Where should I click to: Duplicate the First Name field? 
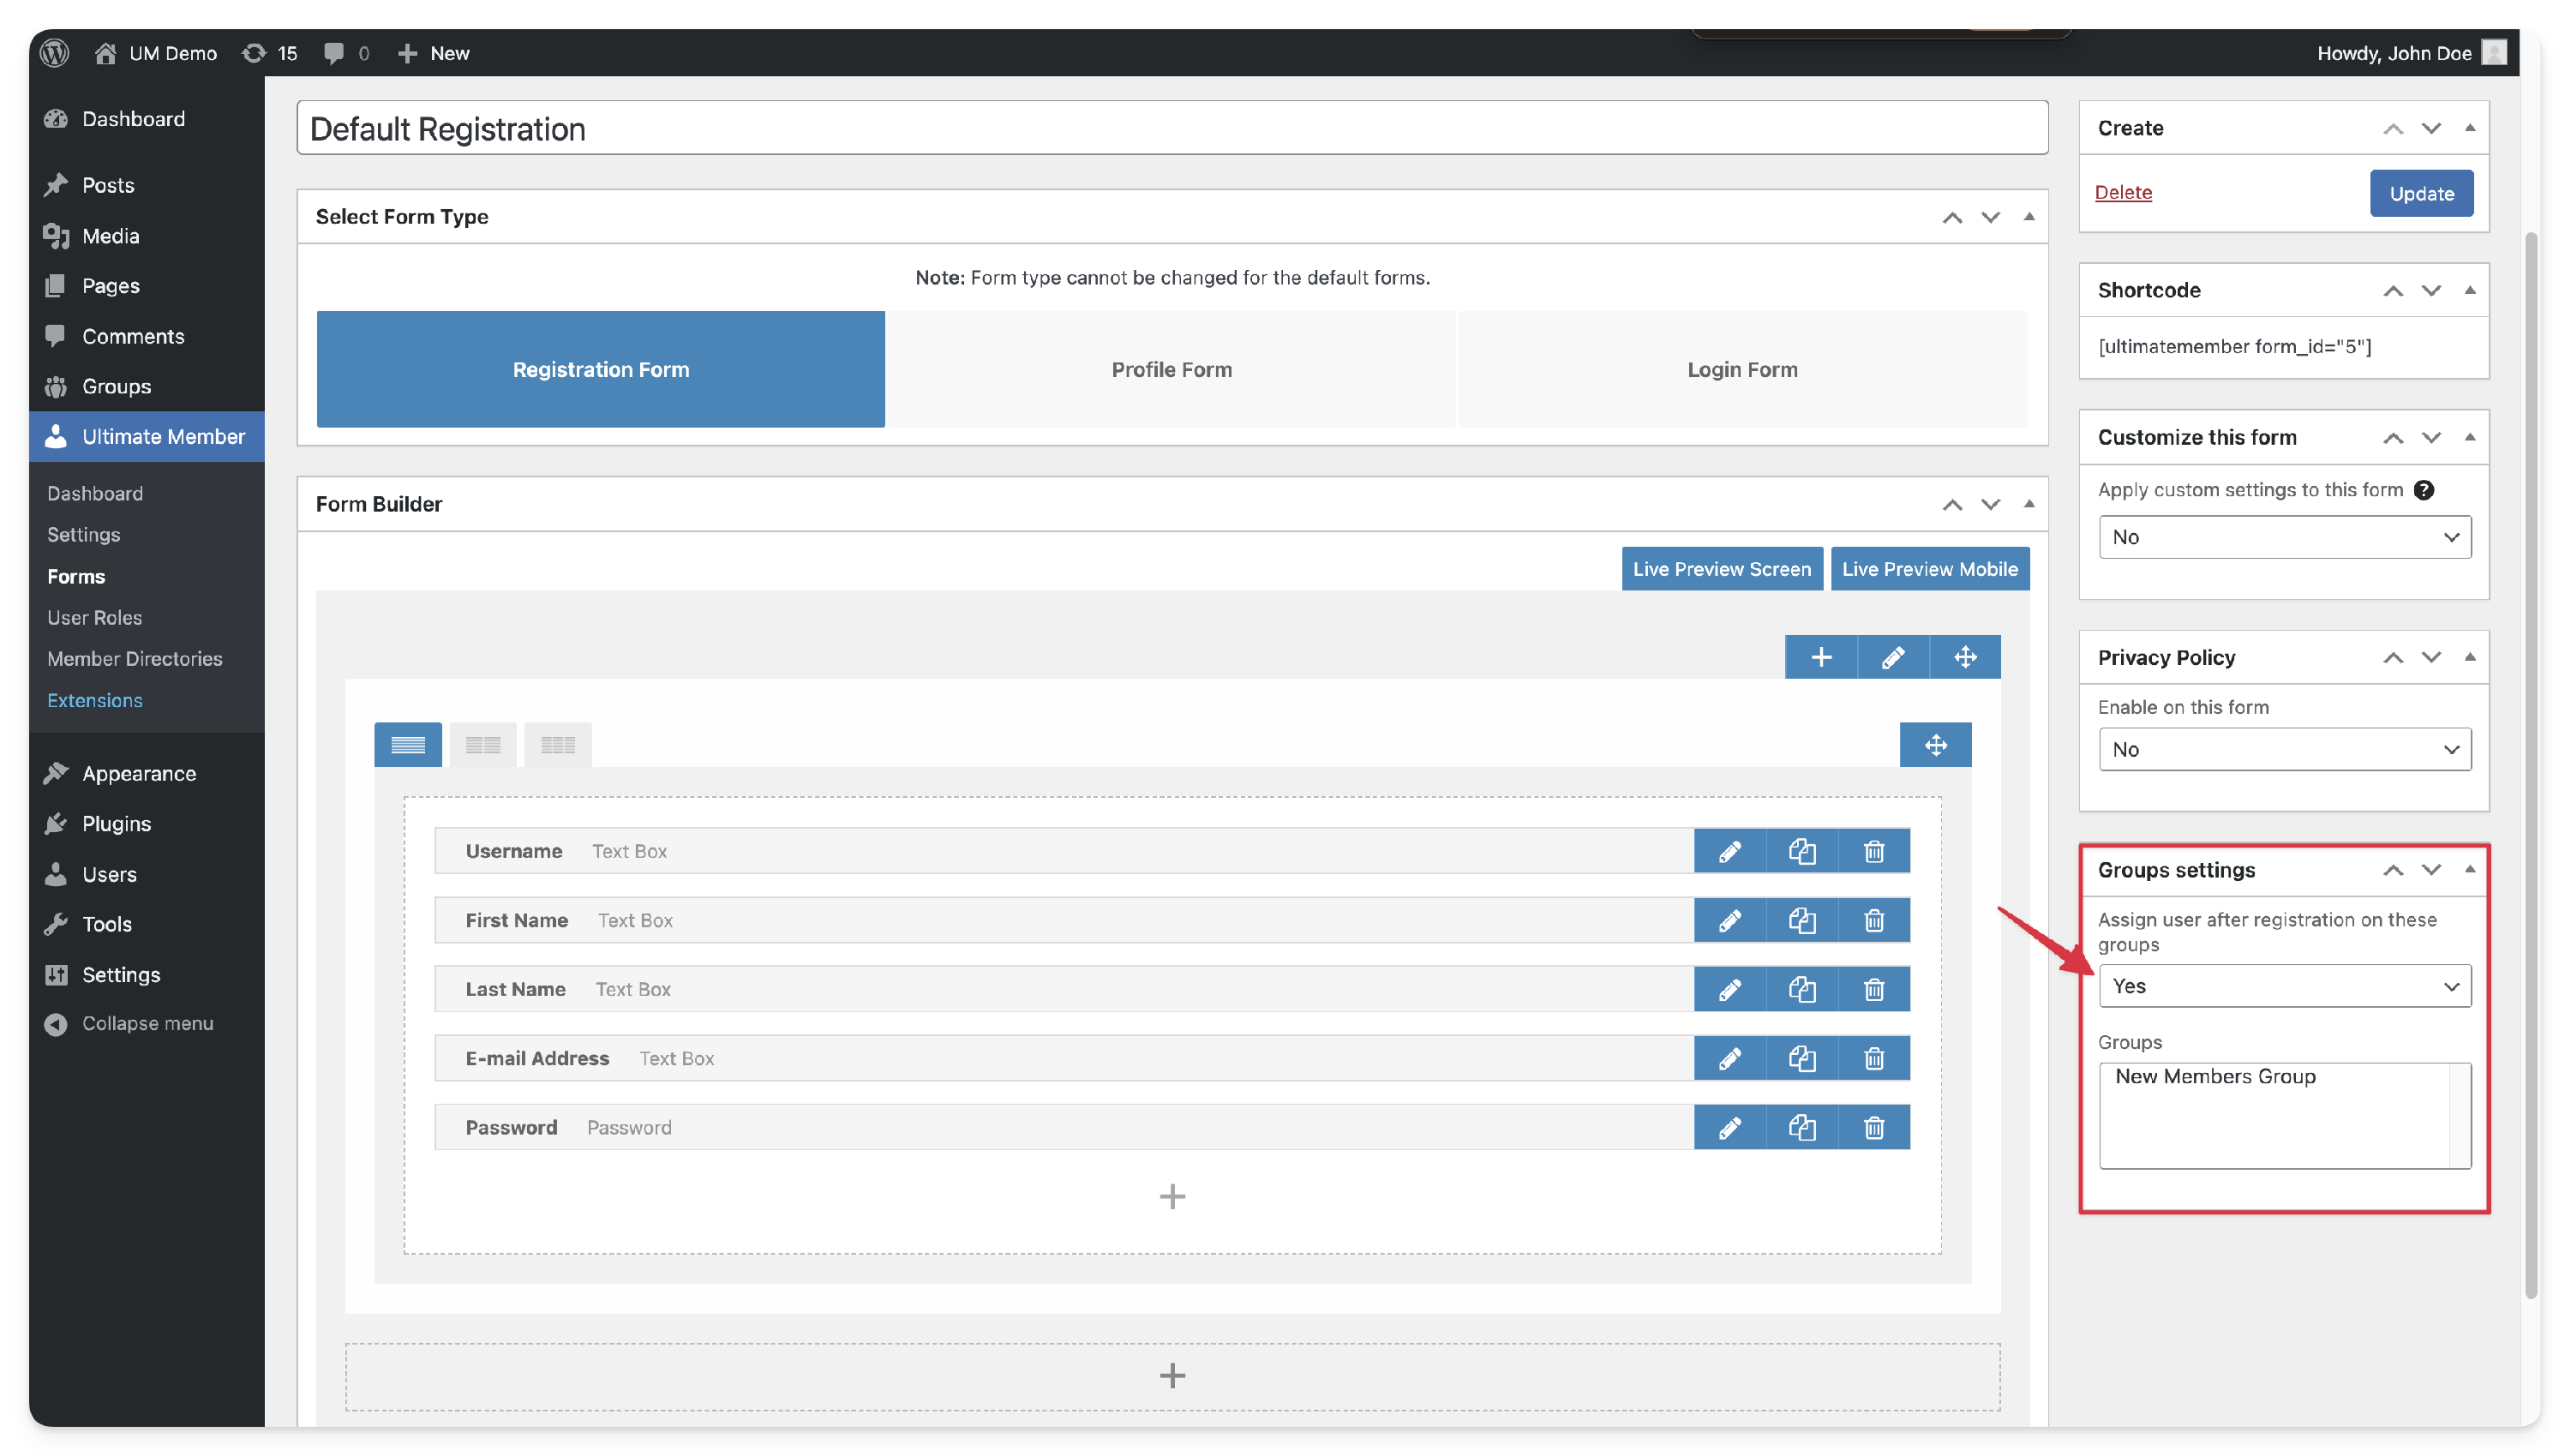(1801, 920)
